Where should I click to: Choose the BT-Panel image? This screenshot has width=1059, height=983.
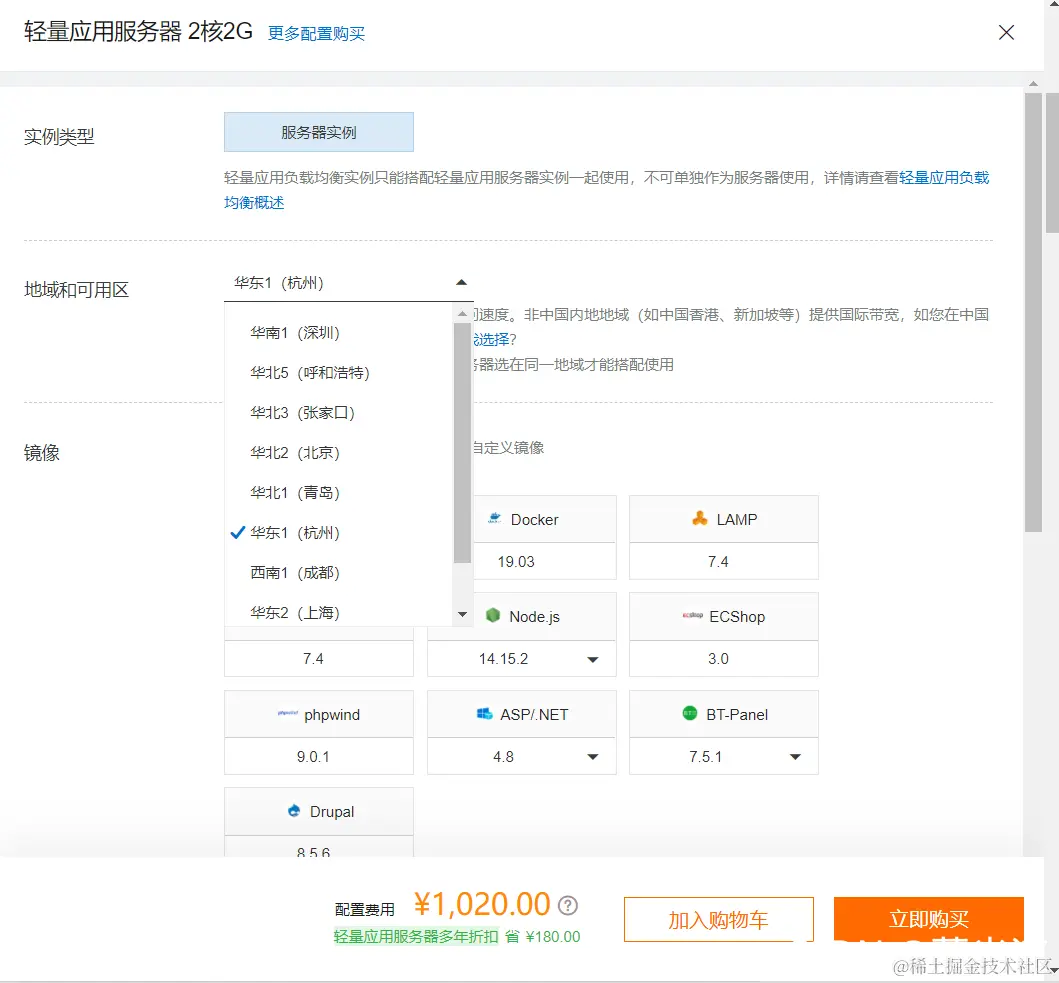coord(723,713)
